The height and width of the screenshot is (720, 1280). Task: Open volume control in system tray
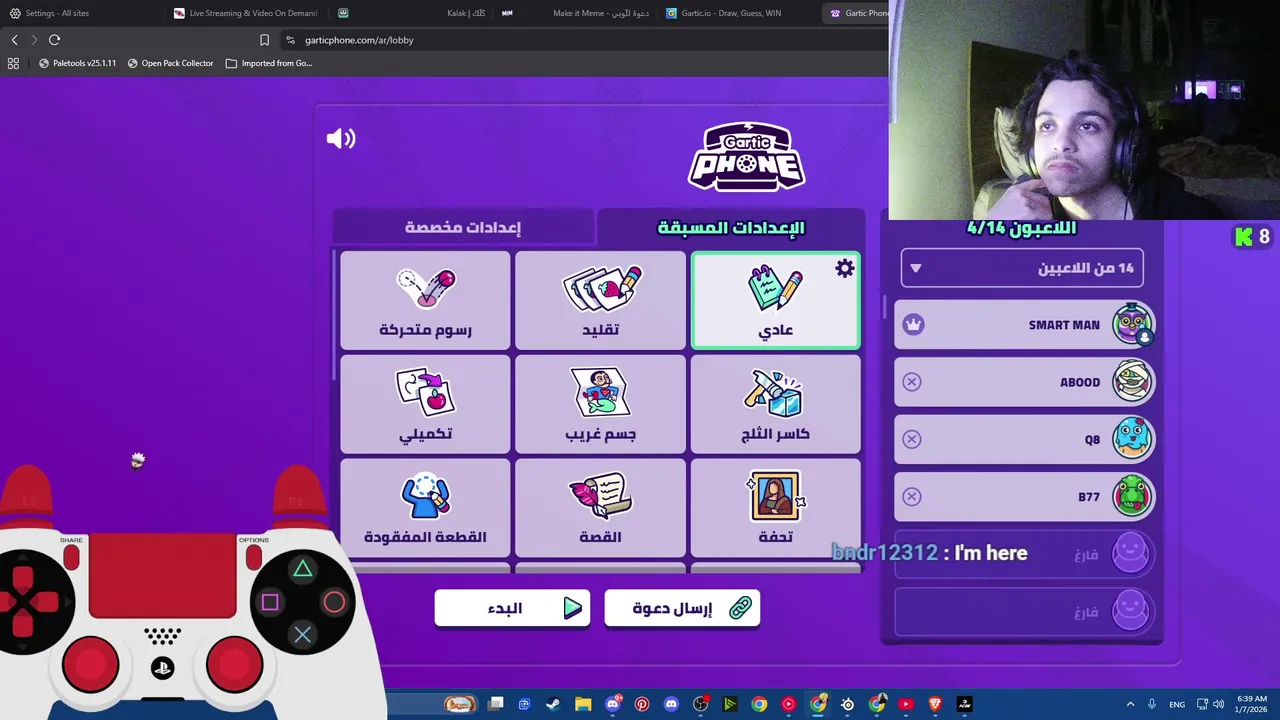[1218, 704]
